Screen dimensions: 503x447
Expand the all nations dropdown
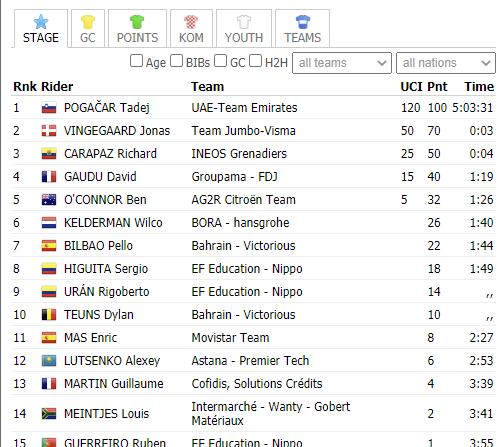tap(446, 63)
